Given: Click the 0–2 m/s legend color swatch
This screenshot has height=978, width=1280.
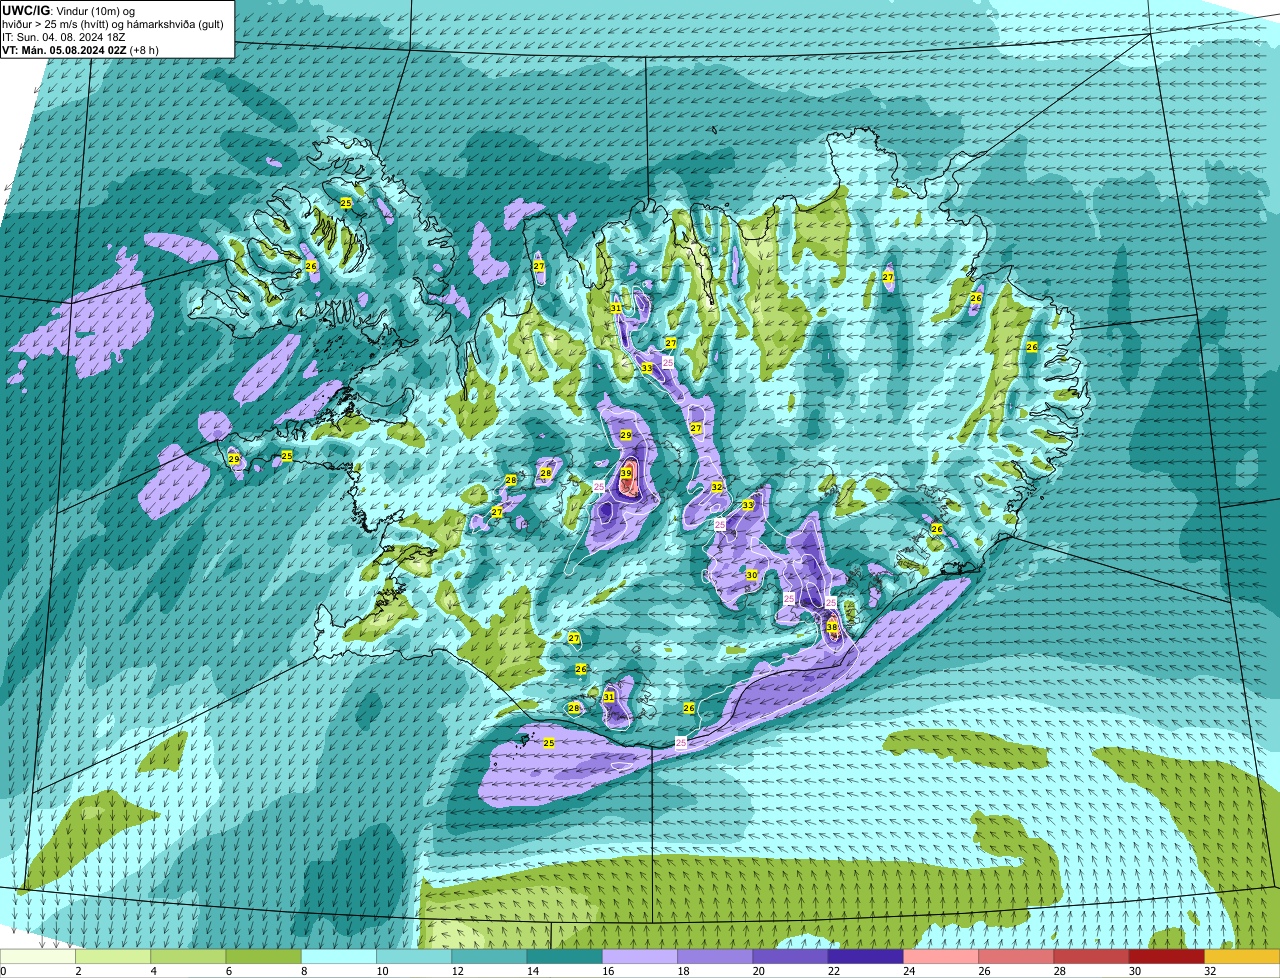Looking at the screenshot, I should tap(38, 957).
